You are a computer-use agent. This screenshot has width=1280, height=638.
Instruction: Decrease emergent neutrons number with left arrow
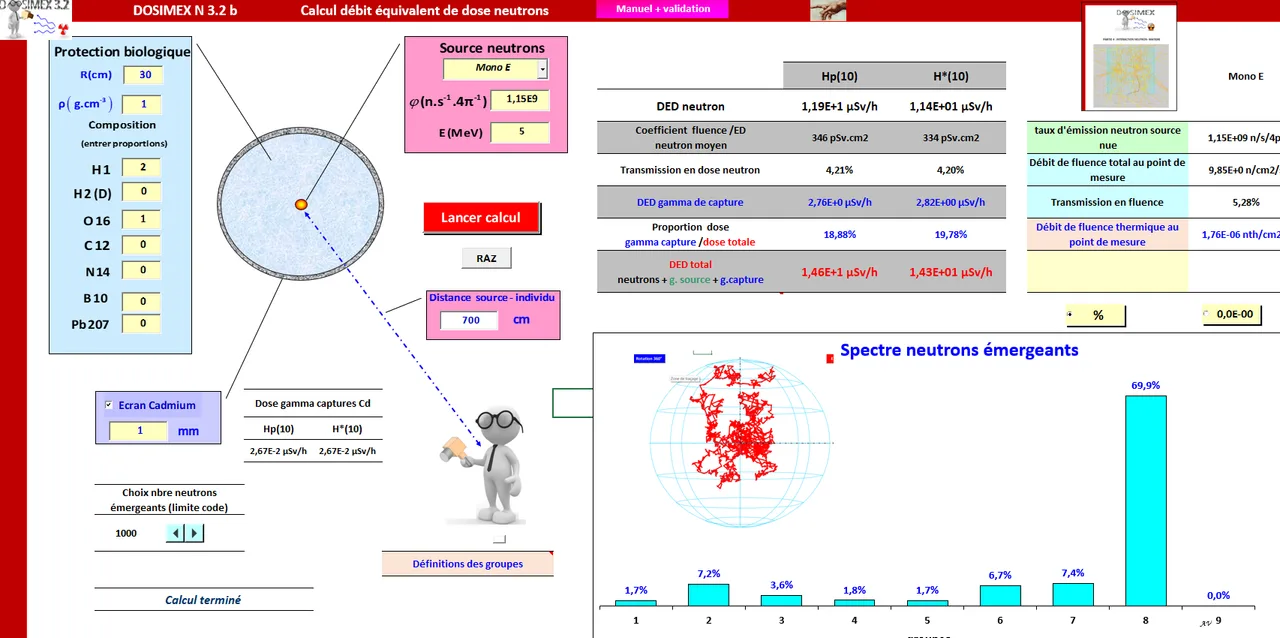pos(175,533)
